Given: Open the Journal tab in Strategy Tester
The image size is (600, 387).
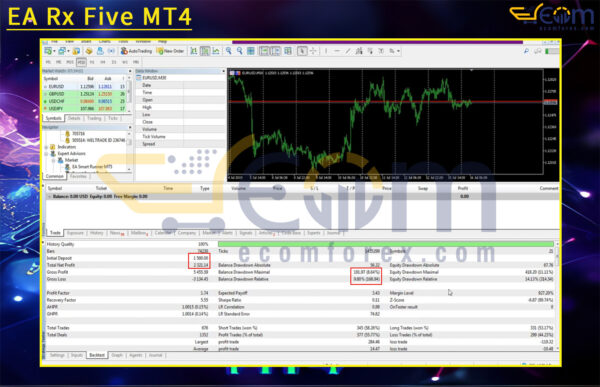Looking at the screenshot, I should (x=155, y=355).
